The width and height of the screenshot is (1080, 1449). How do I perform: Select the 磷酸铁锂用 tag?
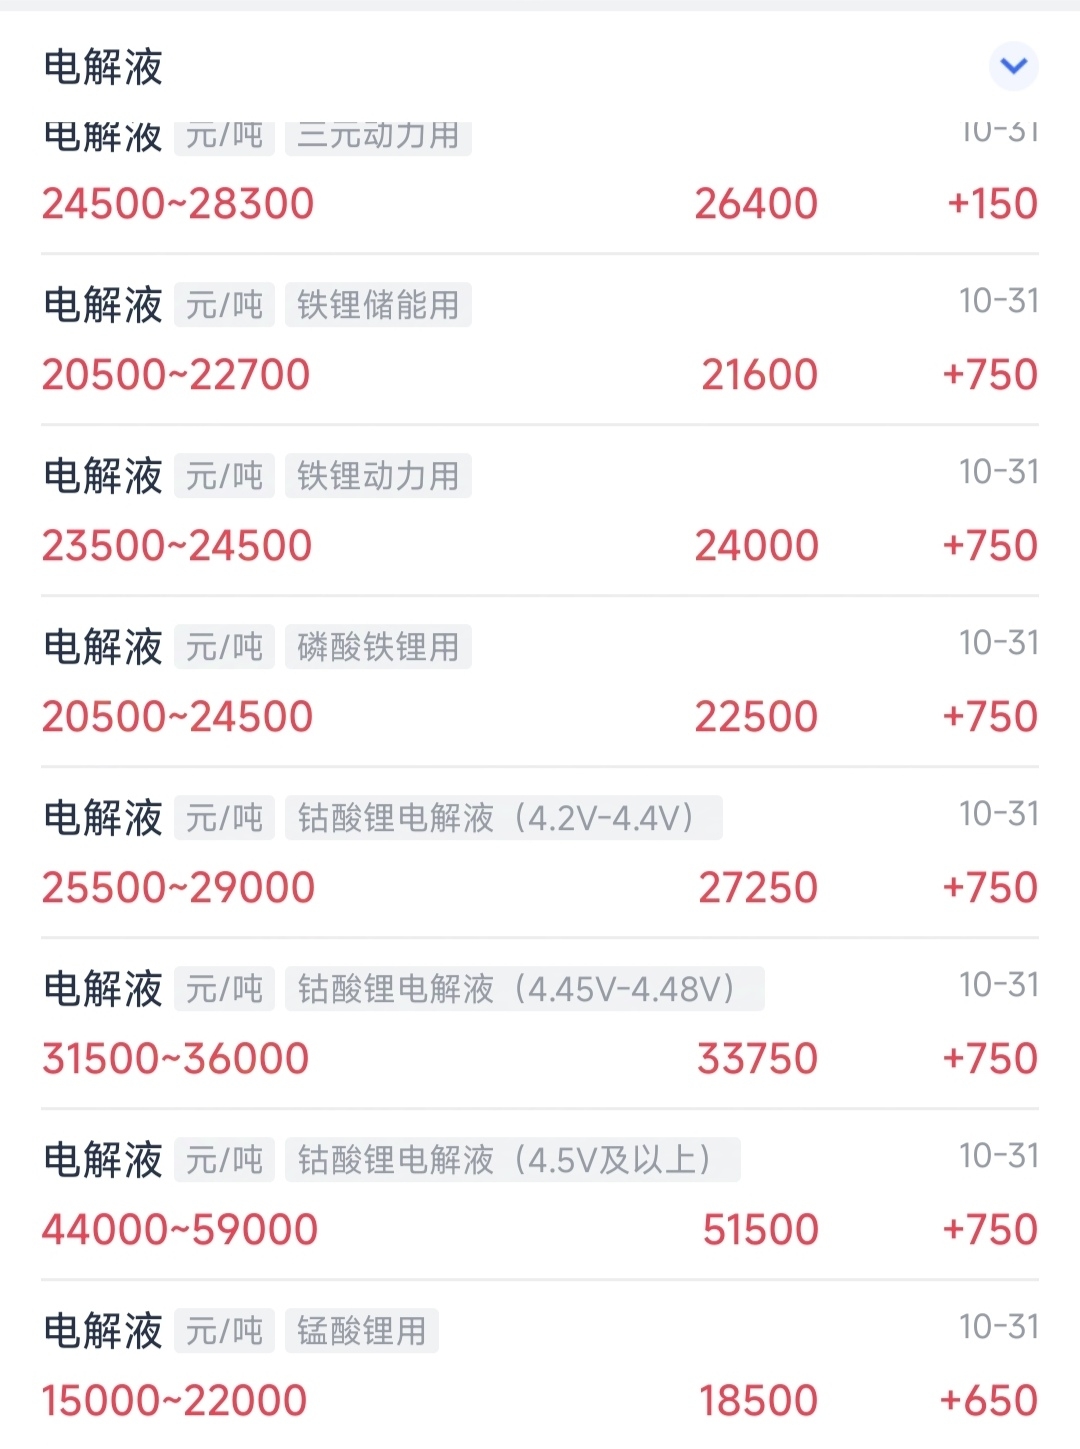coord(378,647)
